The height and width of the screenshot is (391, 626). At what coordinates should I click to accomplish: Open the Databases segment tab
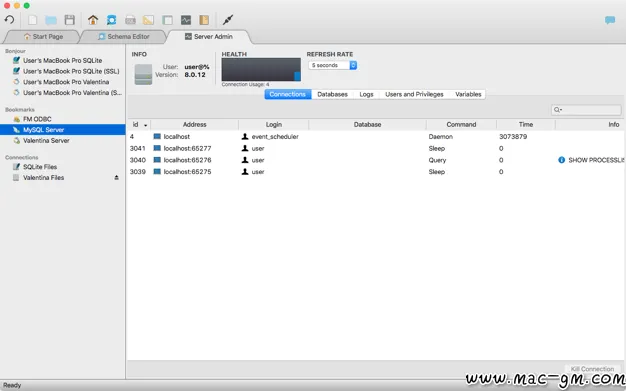tap(332, 94)
